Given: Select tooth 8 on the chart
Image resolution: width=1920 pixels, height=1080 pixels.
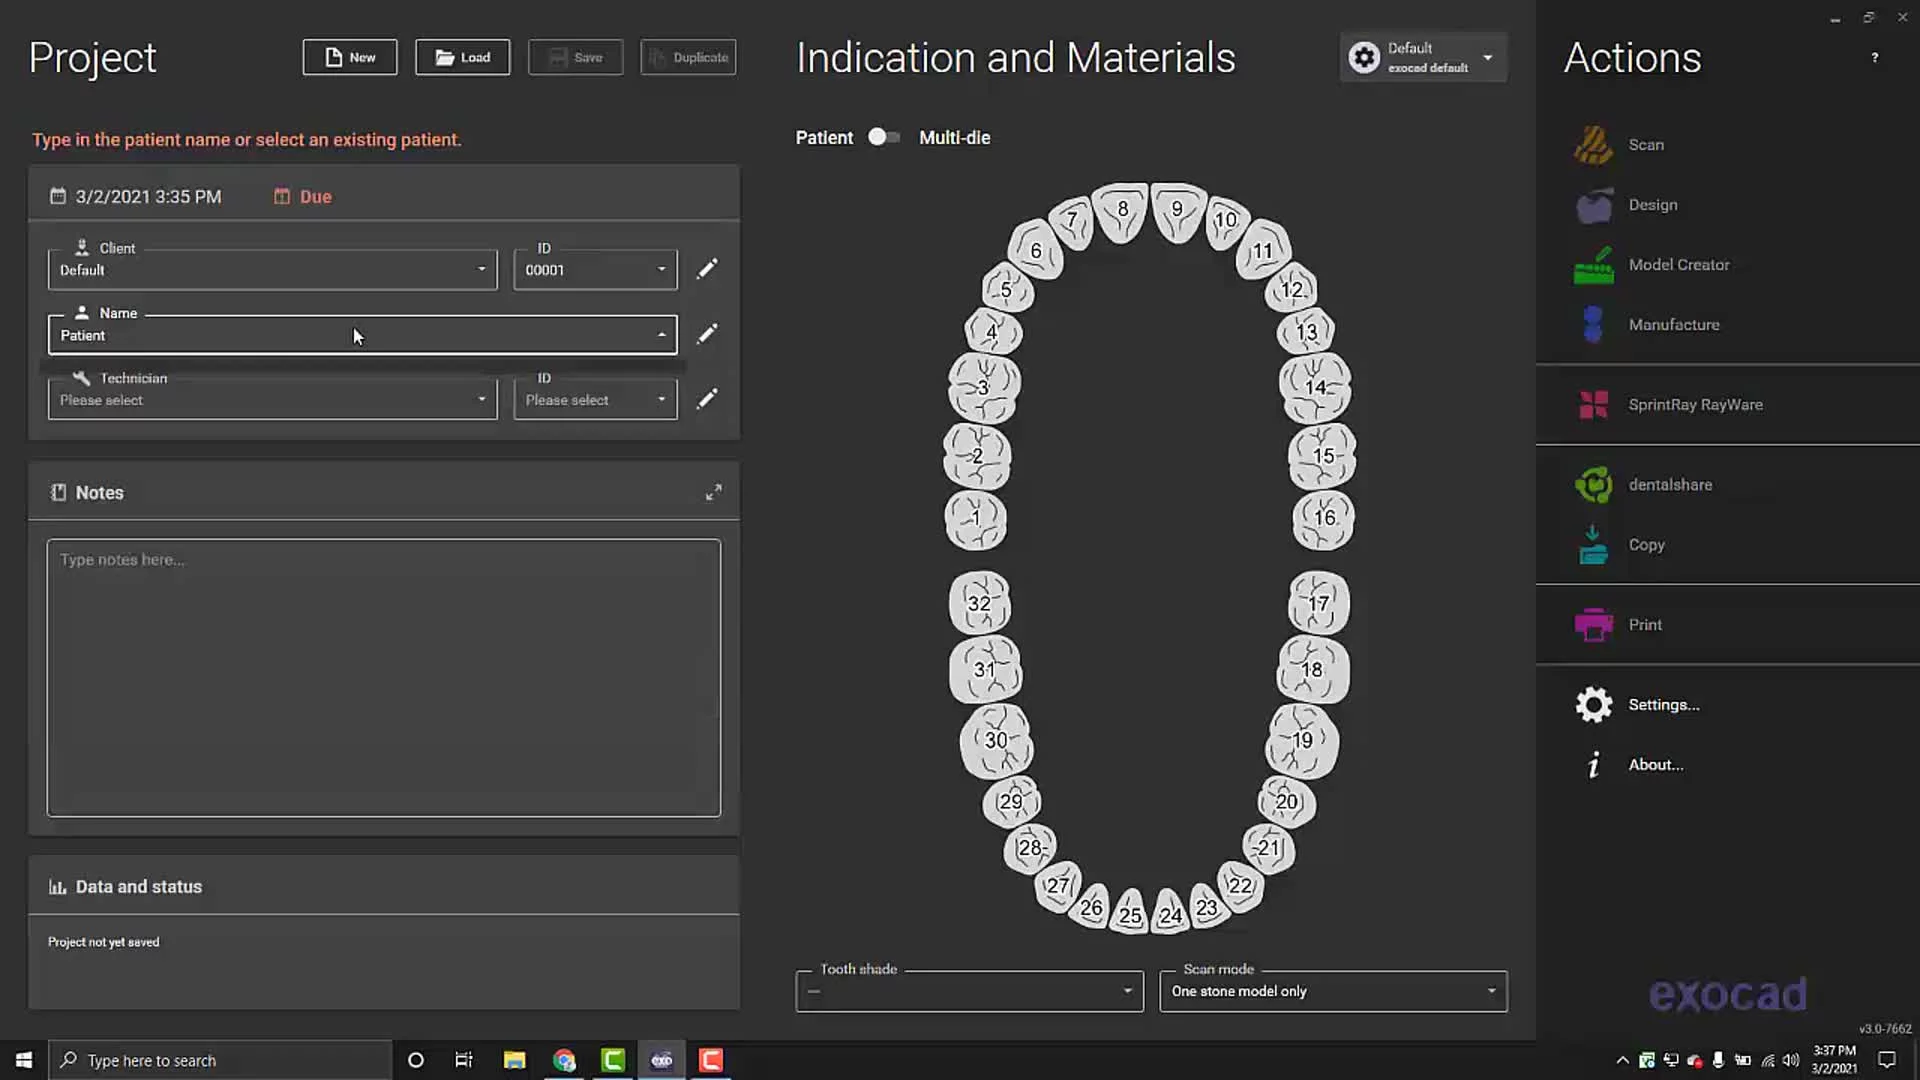Looking at the screenshot, I should tap(1121, 211).
